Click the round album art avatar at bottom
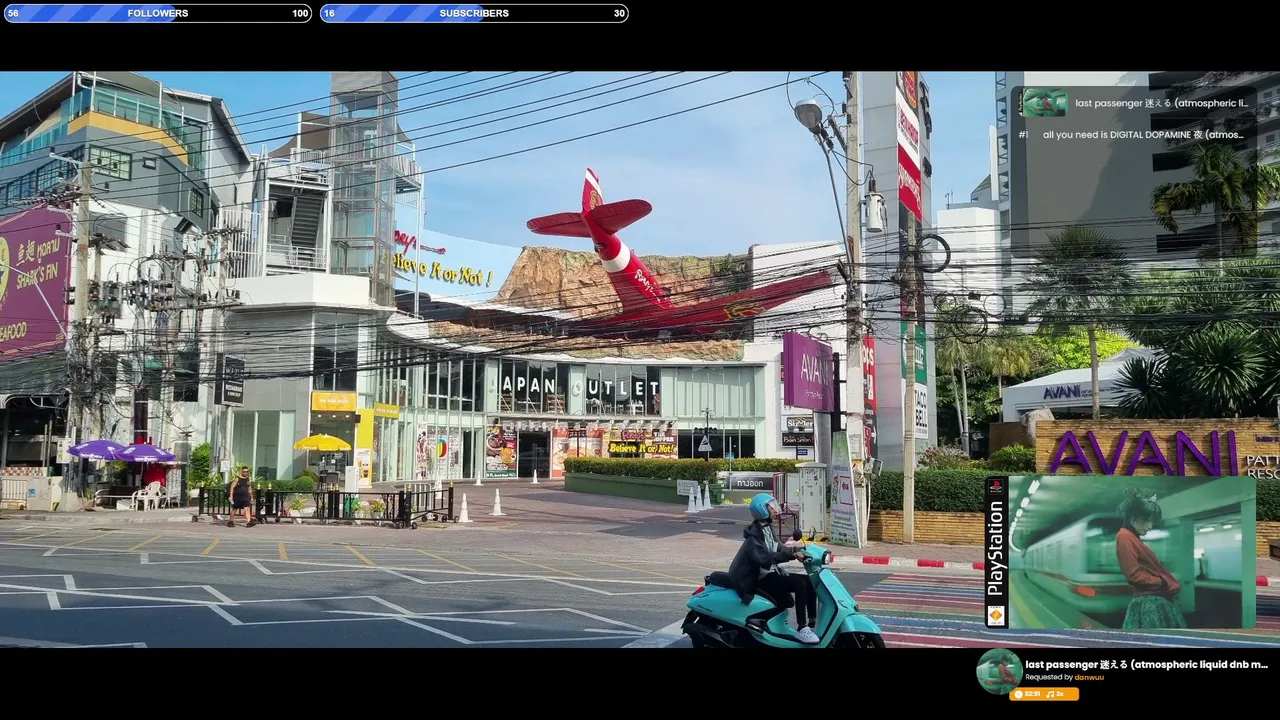The image size is (1280, 720). pyautogui.click(x=999, y=671)
